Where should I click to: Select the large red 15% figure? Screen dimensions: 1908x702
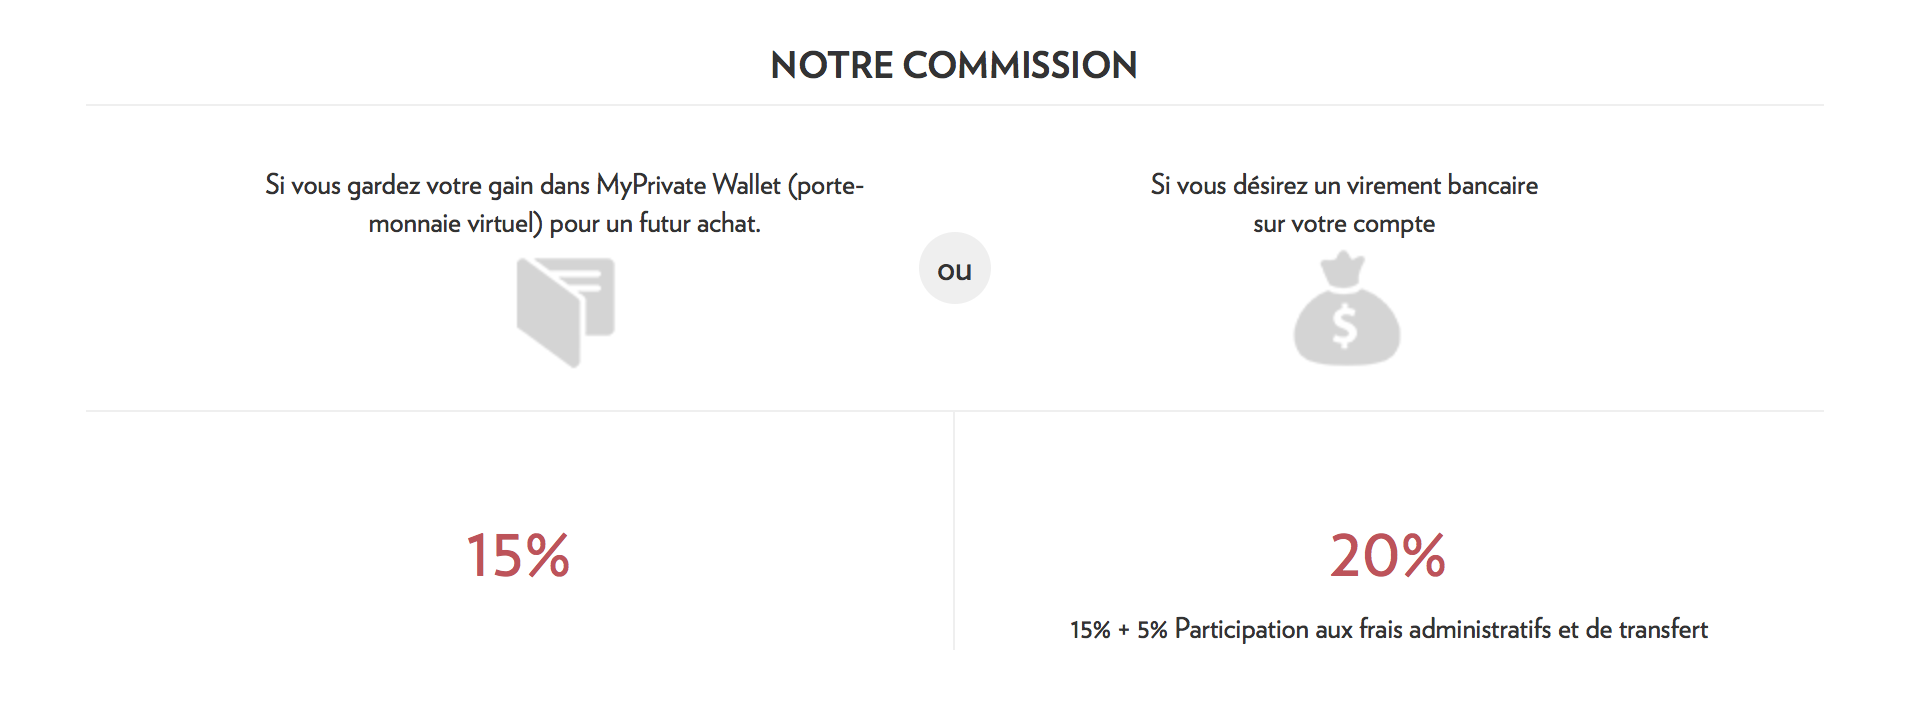[518, 556]
